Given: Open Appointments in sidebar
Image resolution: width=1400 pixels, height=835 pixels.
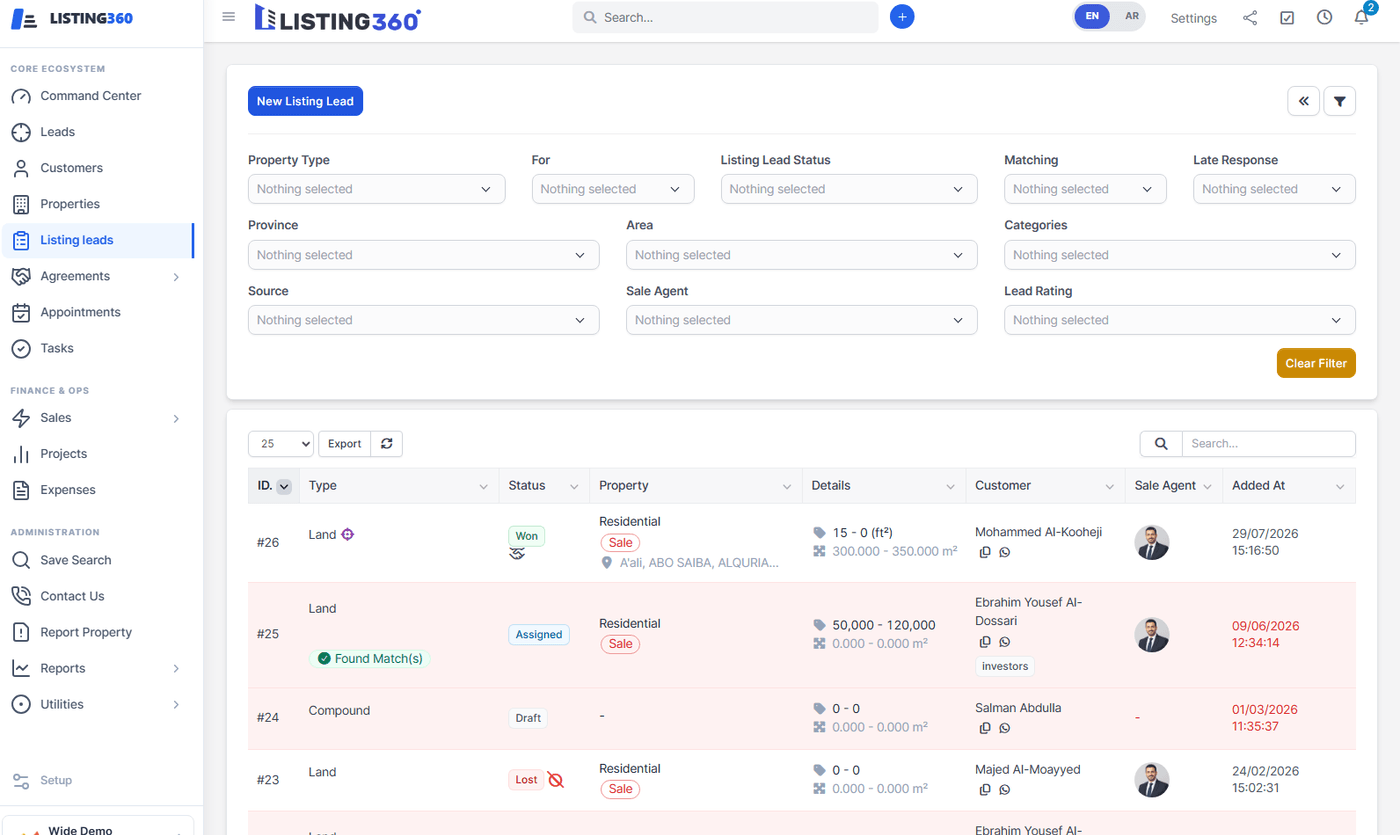Looking at the screenshot, I should coord(97,312).
